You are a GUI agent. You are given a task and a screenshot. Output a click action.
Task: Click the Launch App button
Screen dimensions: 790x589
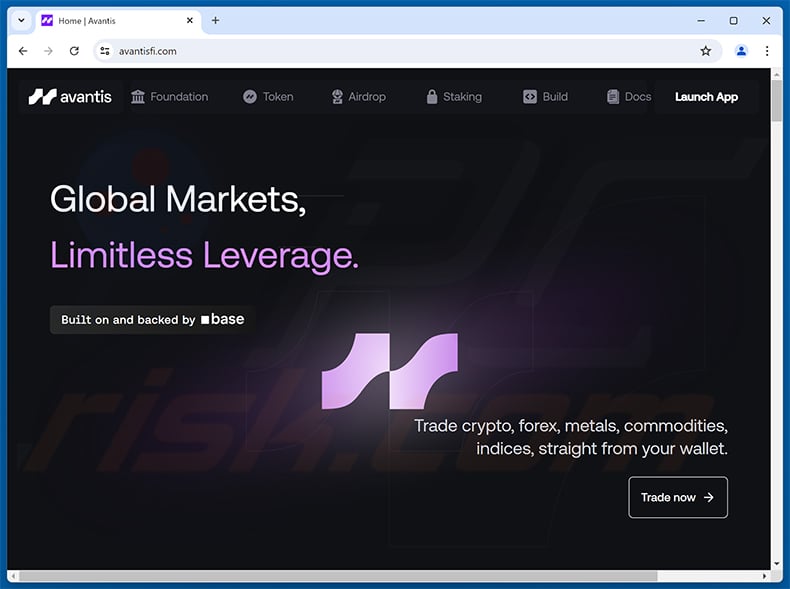pyautogui.click(x=706, y=97)
